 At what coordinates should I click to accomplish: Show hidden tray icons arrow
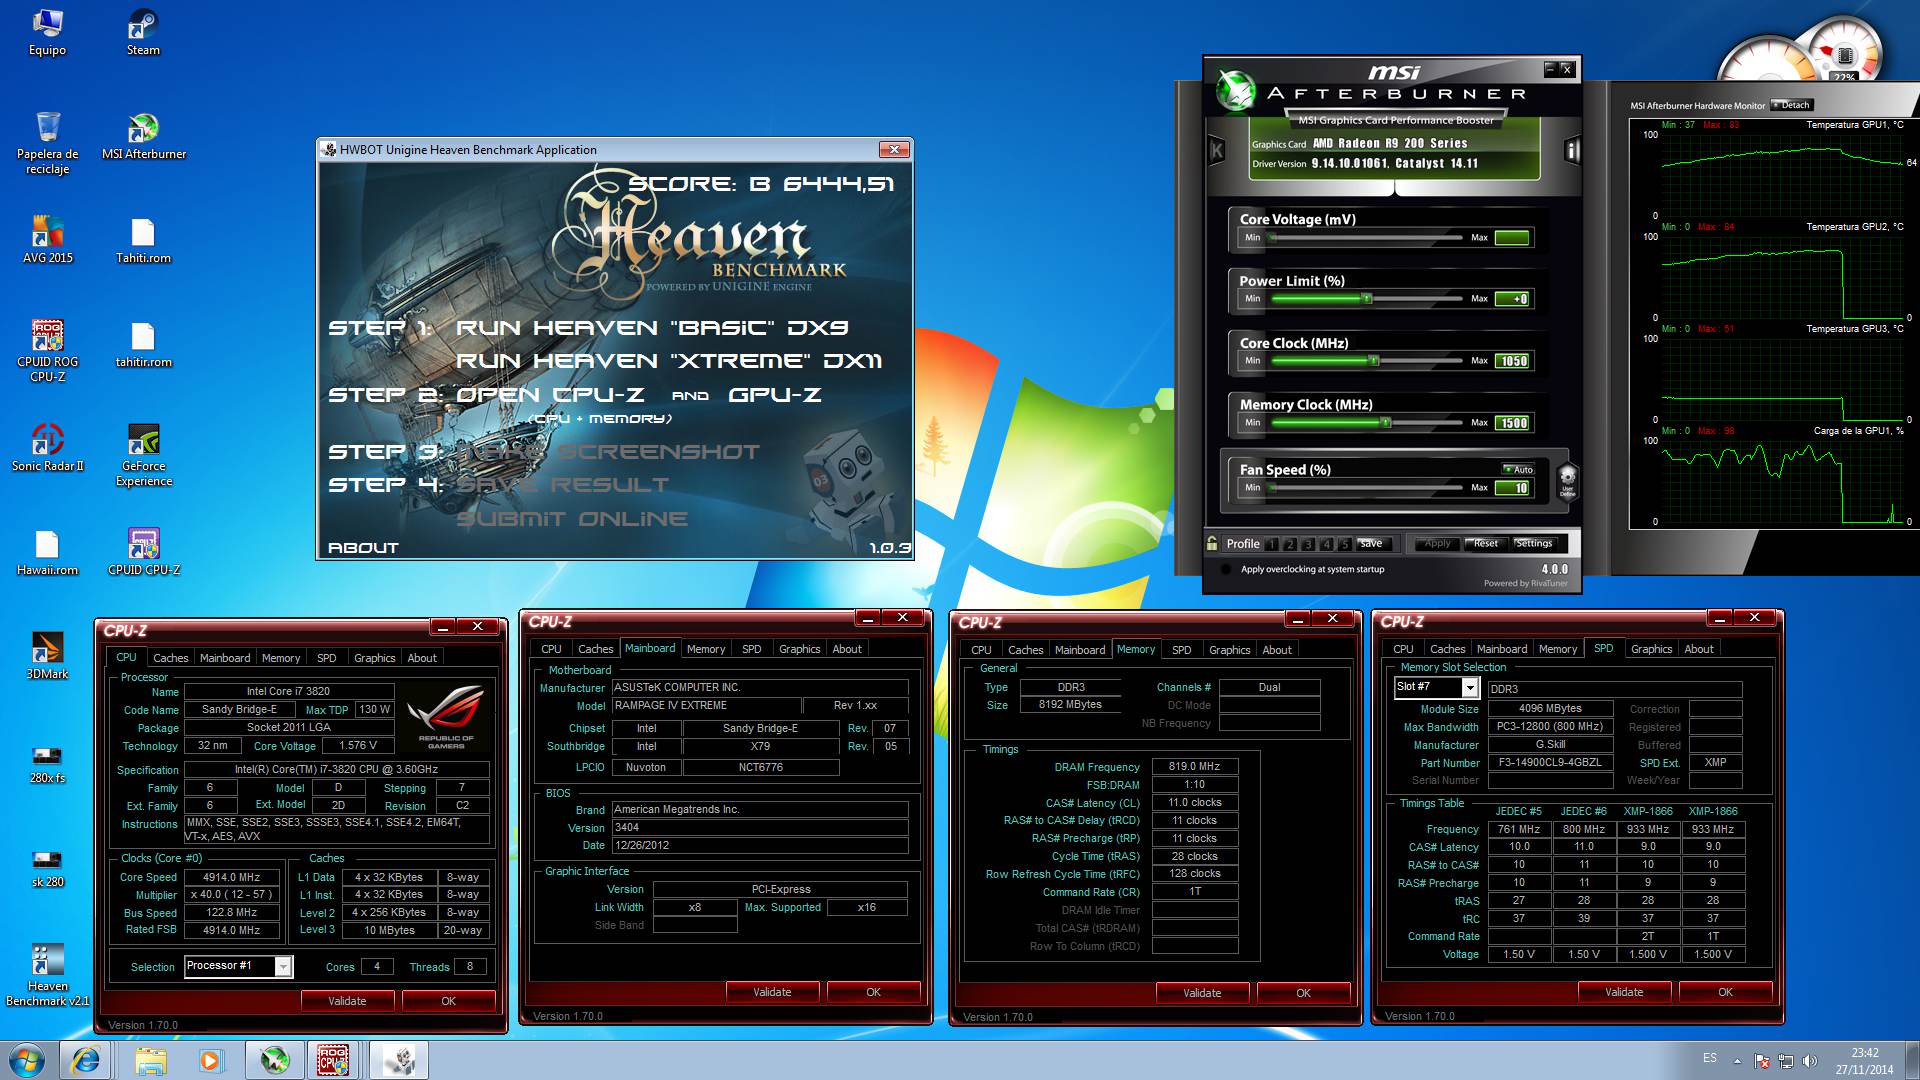[x=1737, y=1061]
